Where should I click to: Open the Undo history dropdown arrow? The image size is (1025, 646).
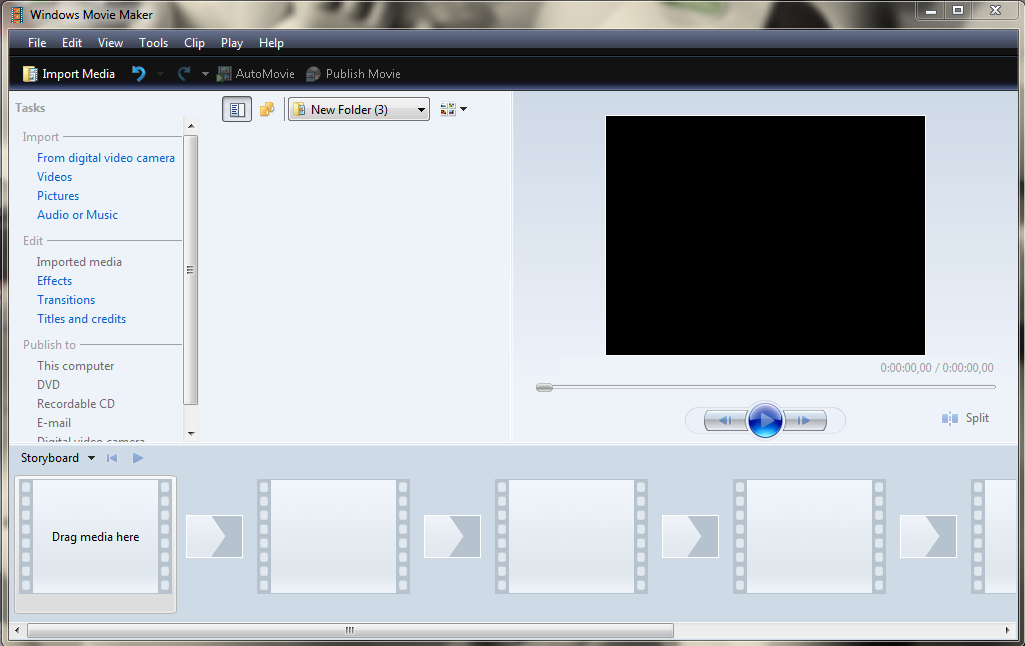click(x=160, y=74)
